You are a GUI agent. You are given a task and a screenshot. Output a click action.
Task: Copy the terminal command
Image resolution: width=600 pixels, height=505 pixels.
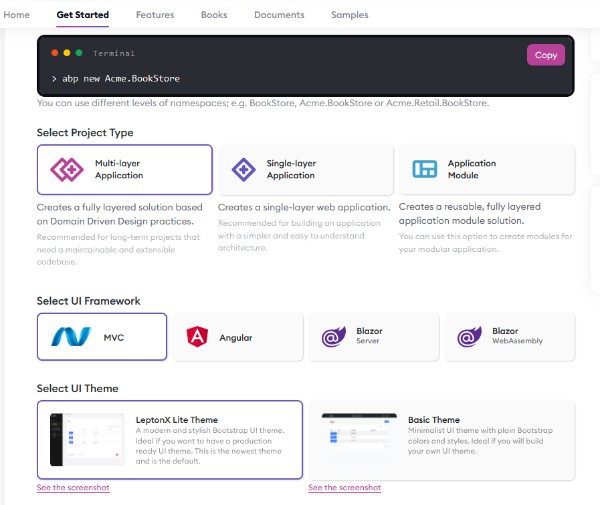pyautogui.click(x=546, y=55)
